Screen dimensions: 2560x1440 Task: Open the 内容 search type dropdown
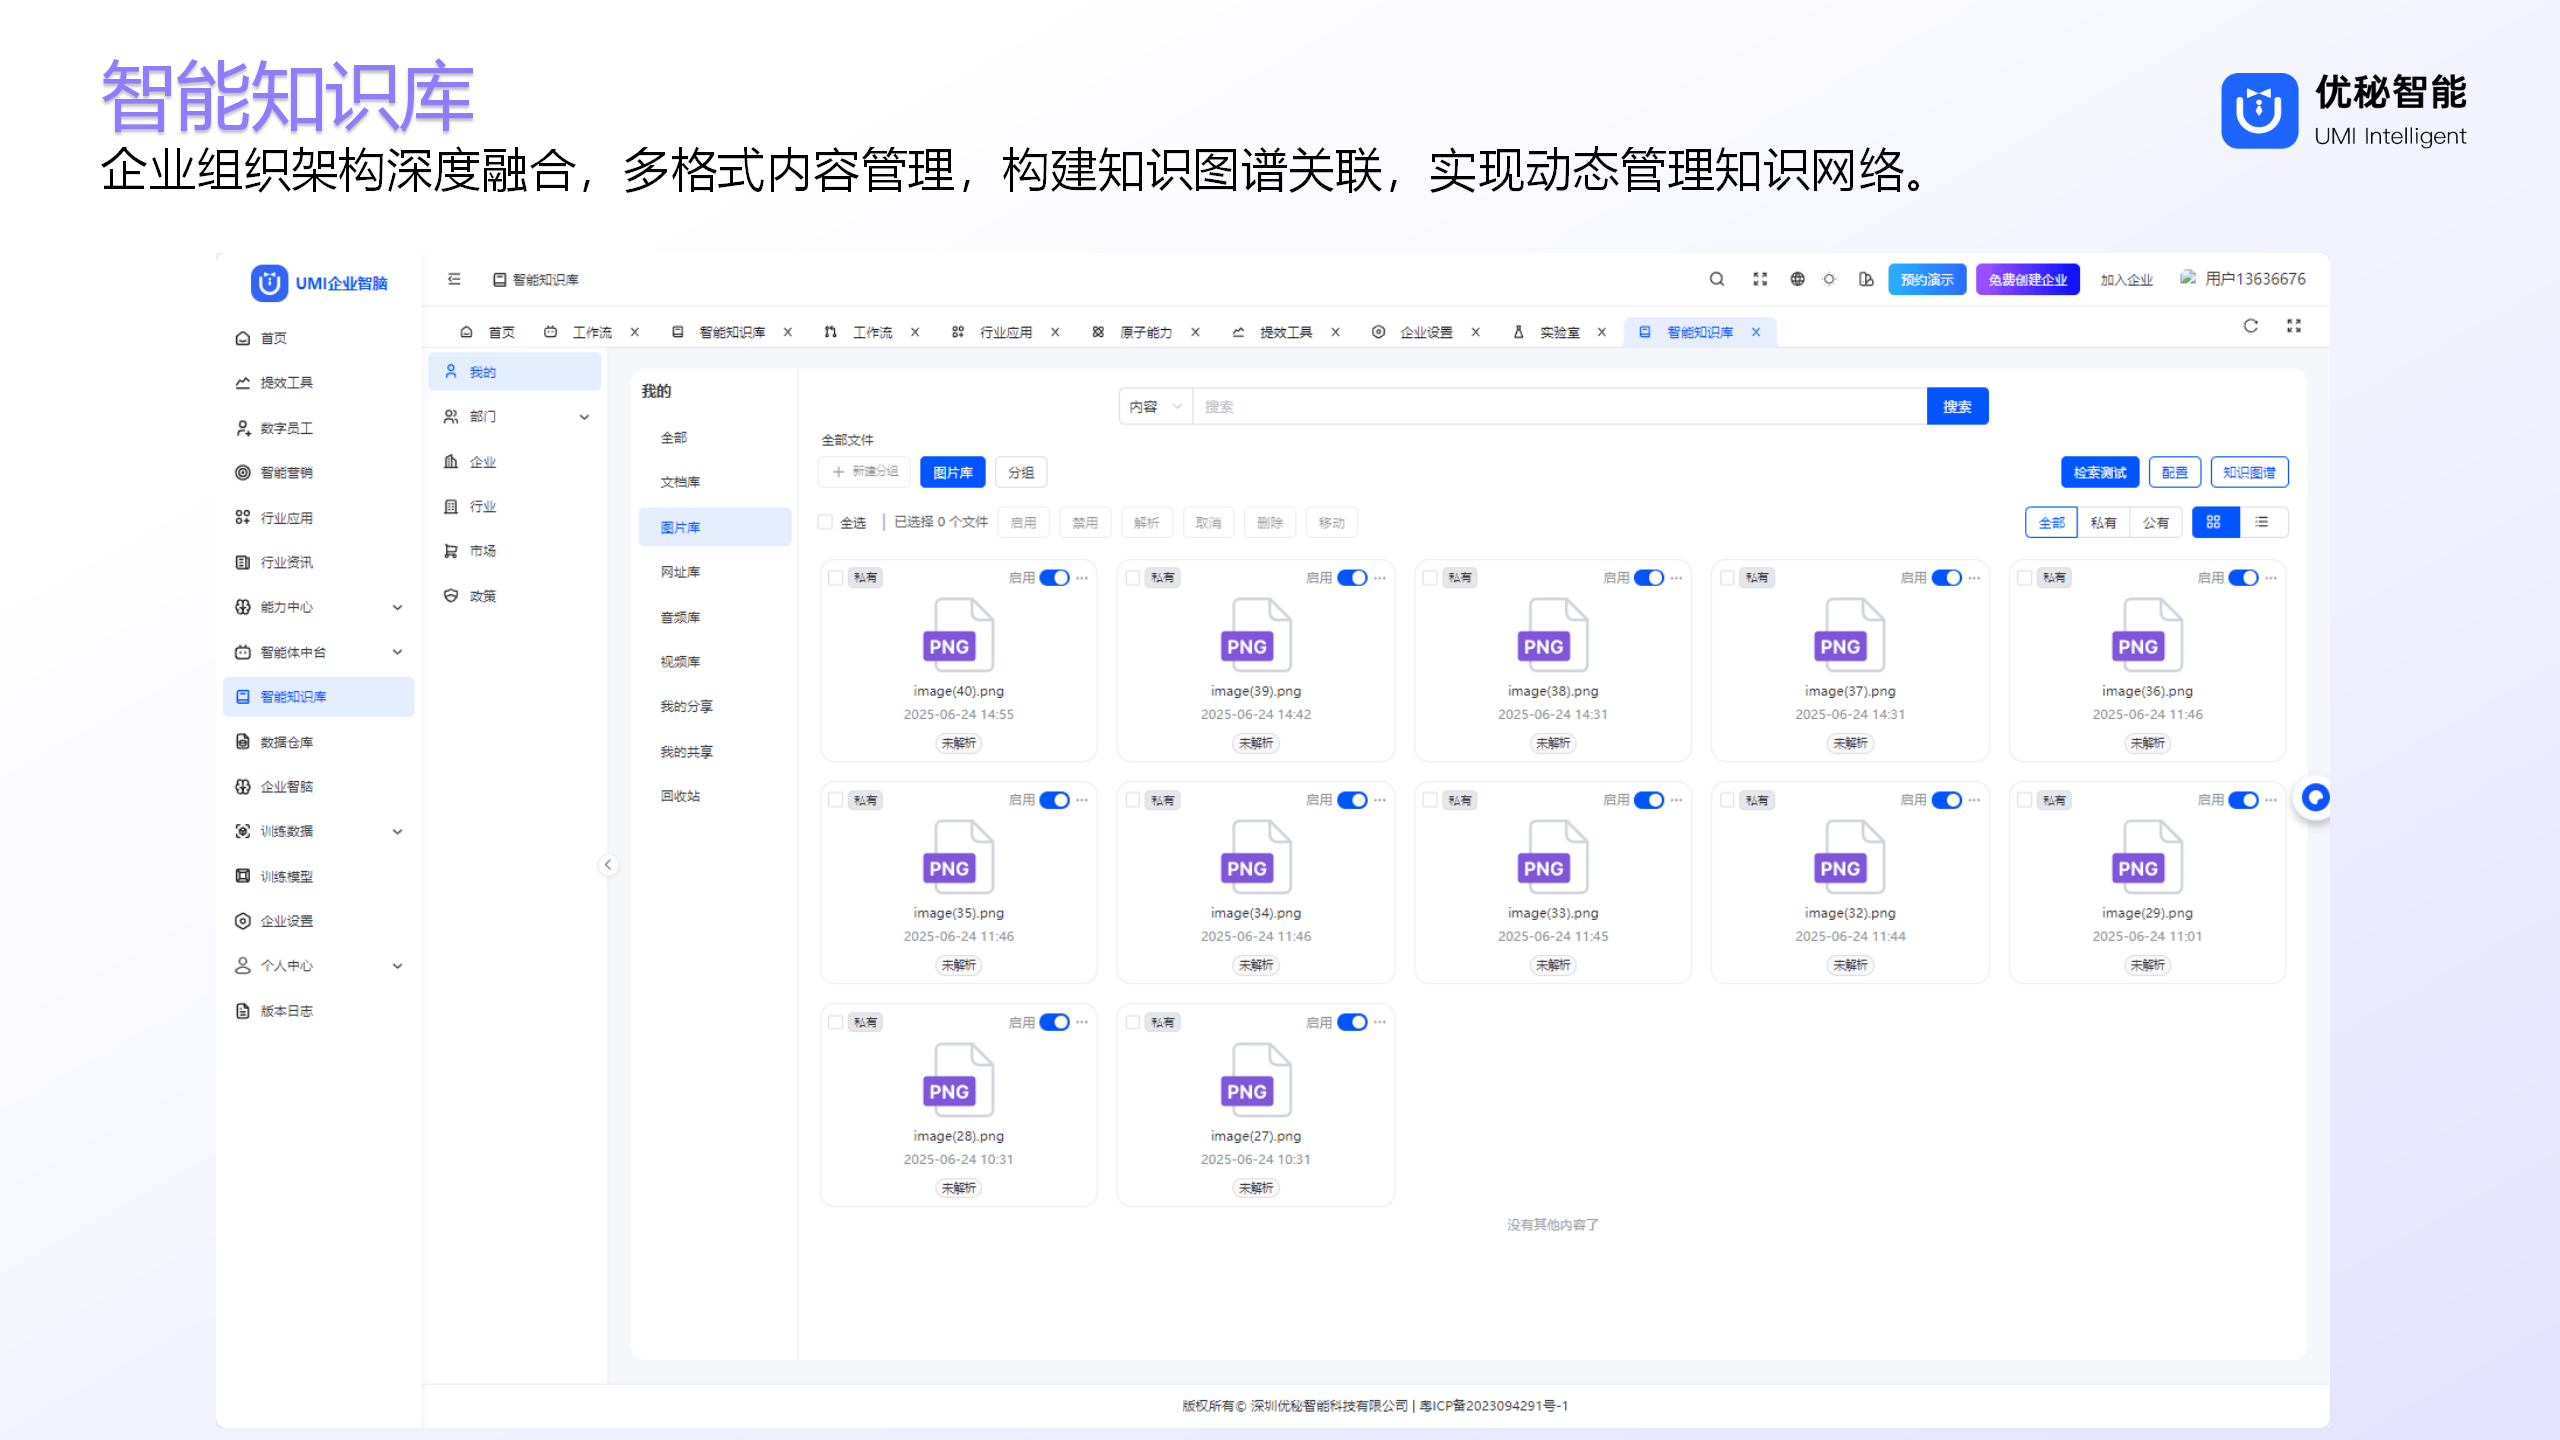[x=1155, y=407]
